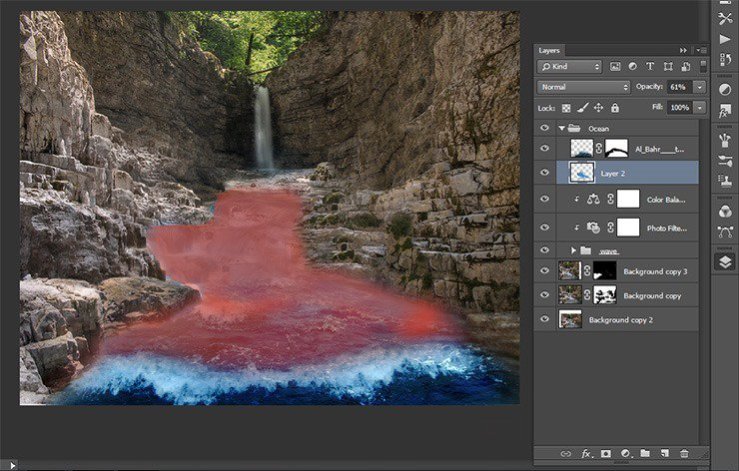
Task: Create a new layer
Action: (665, 453)
